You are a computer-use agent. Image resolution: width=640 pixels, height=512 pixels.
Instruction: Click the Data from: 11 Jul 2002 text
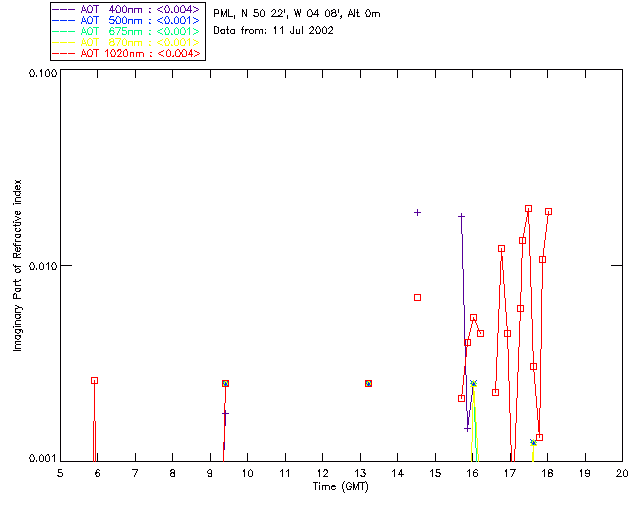point(273,31)
